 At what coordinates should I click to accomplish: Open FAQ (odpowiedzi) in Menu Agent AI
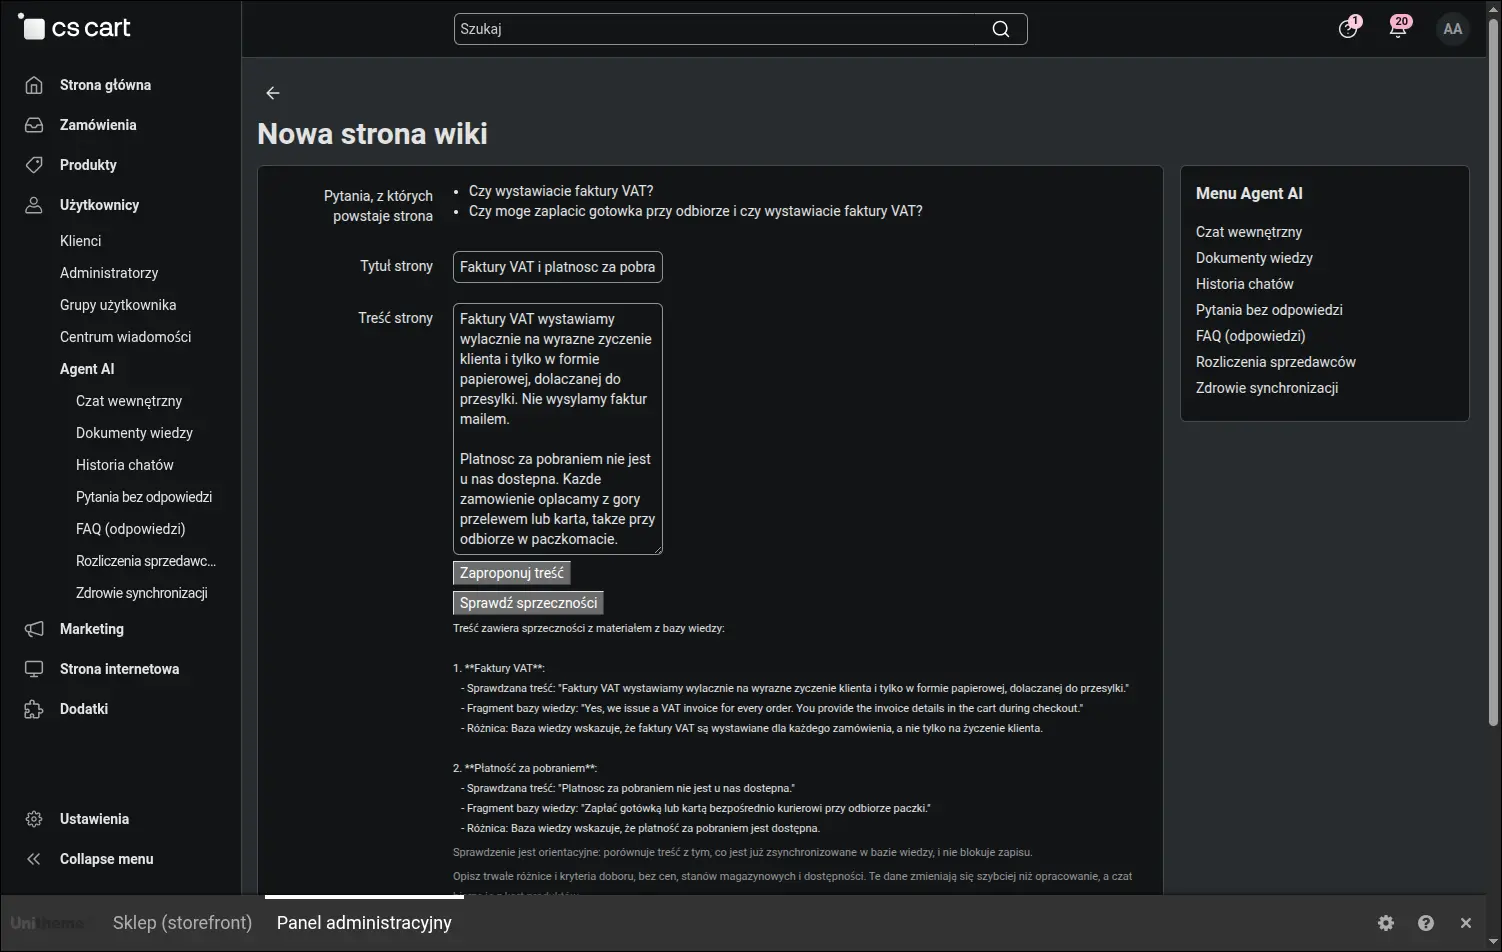tap(1251, 336)
